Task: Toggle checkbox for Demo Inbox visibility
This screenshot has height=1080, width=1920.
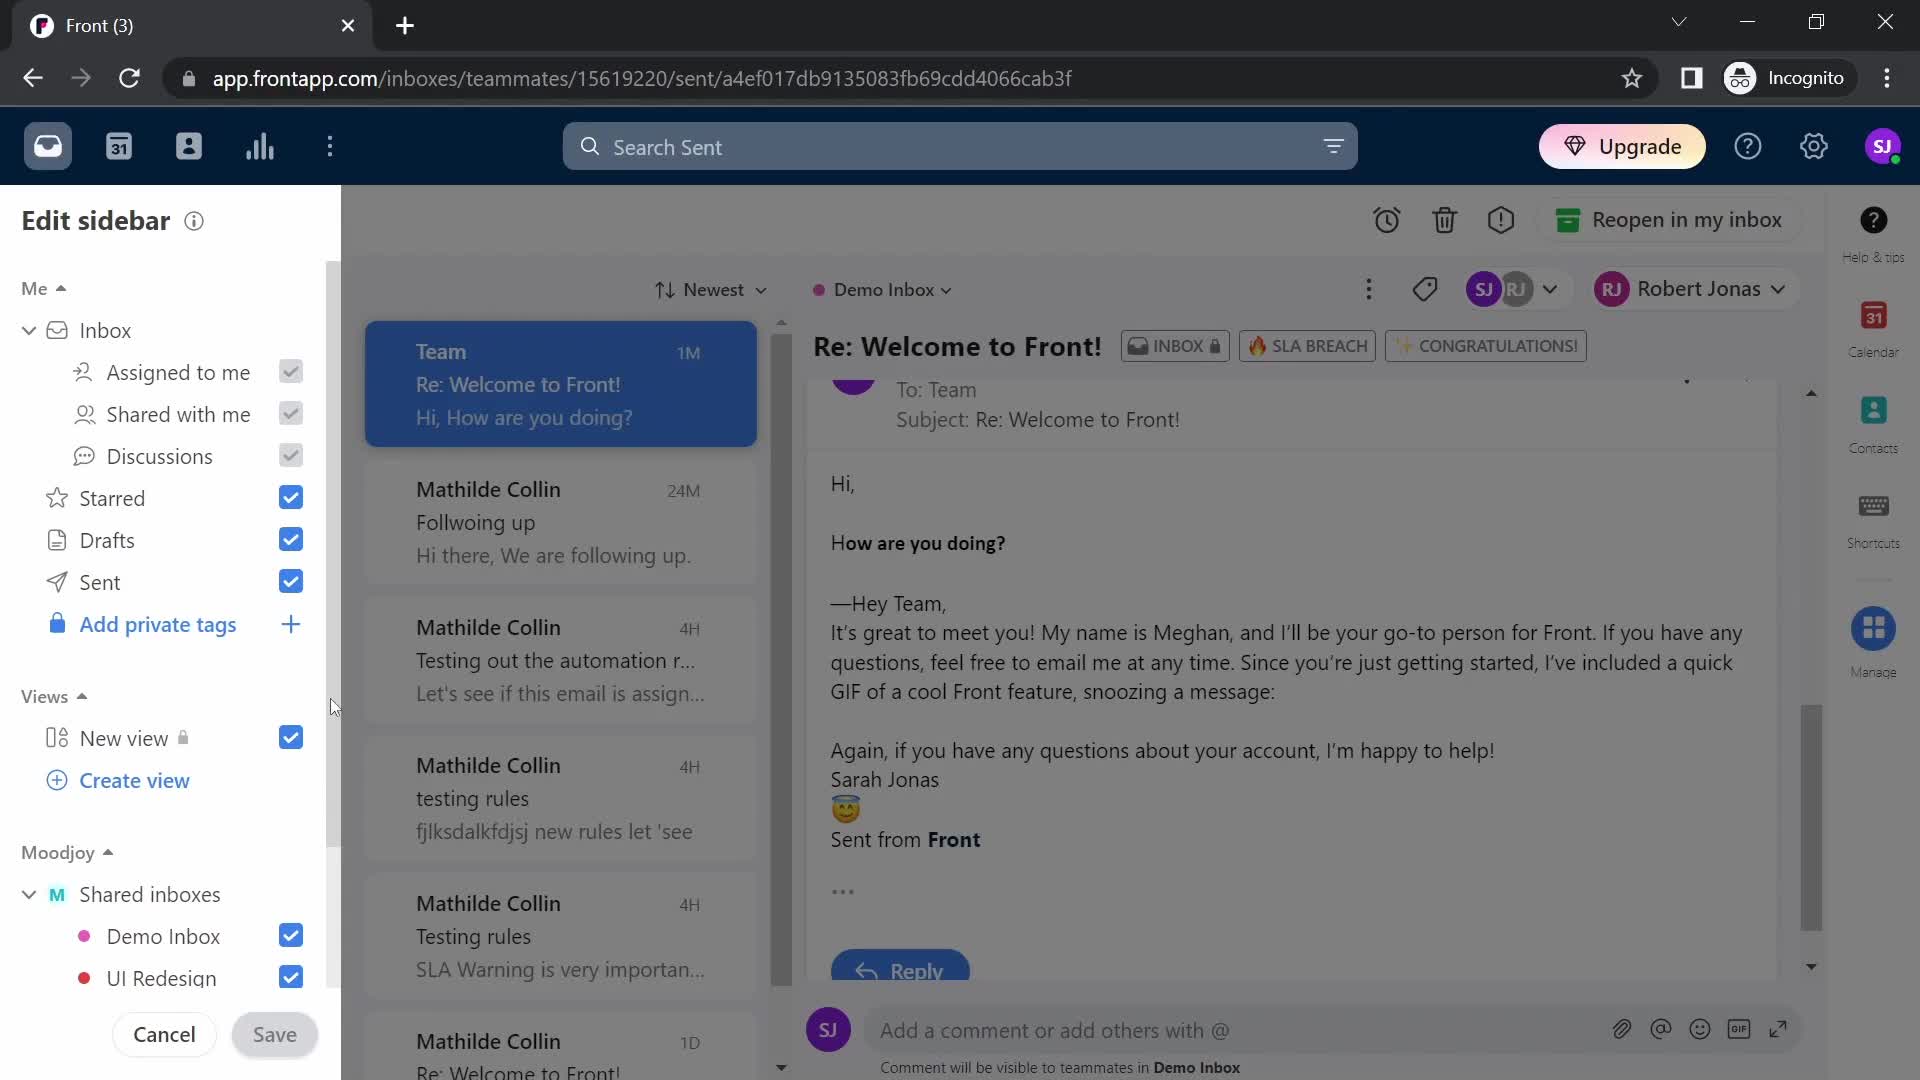Action: coord(290,936)
